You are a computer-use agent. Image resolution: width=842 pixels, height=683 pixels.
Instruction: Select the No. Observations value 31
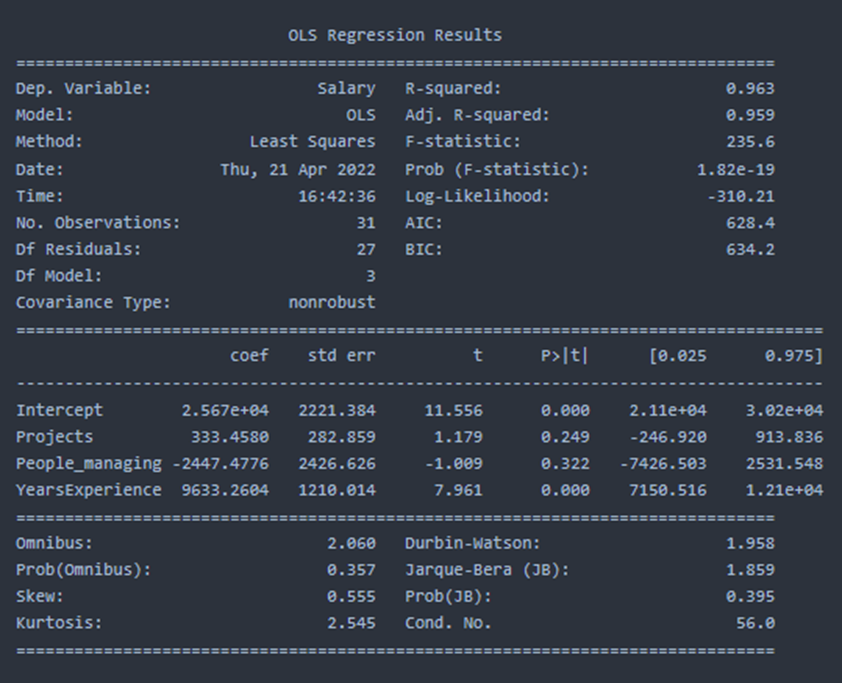coord(365,222)
